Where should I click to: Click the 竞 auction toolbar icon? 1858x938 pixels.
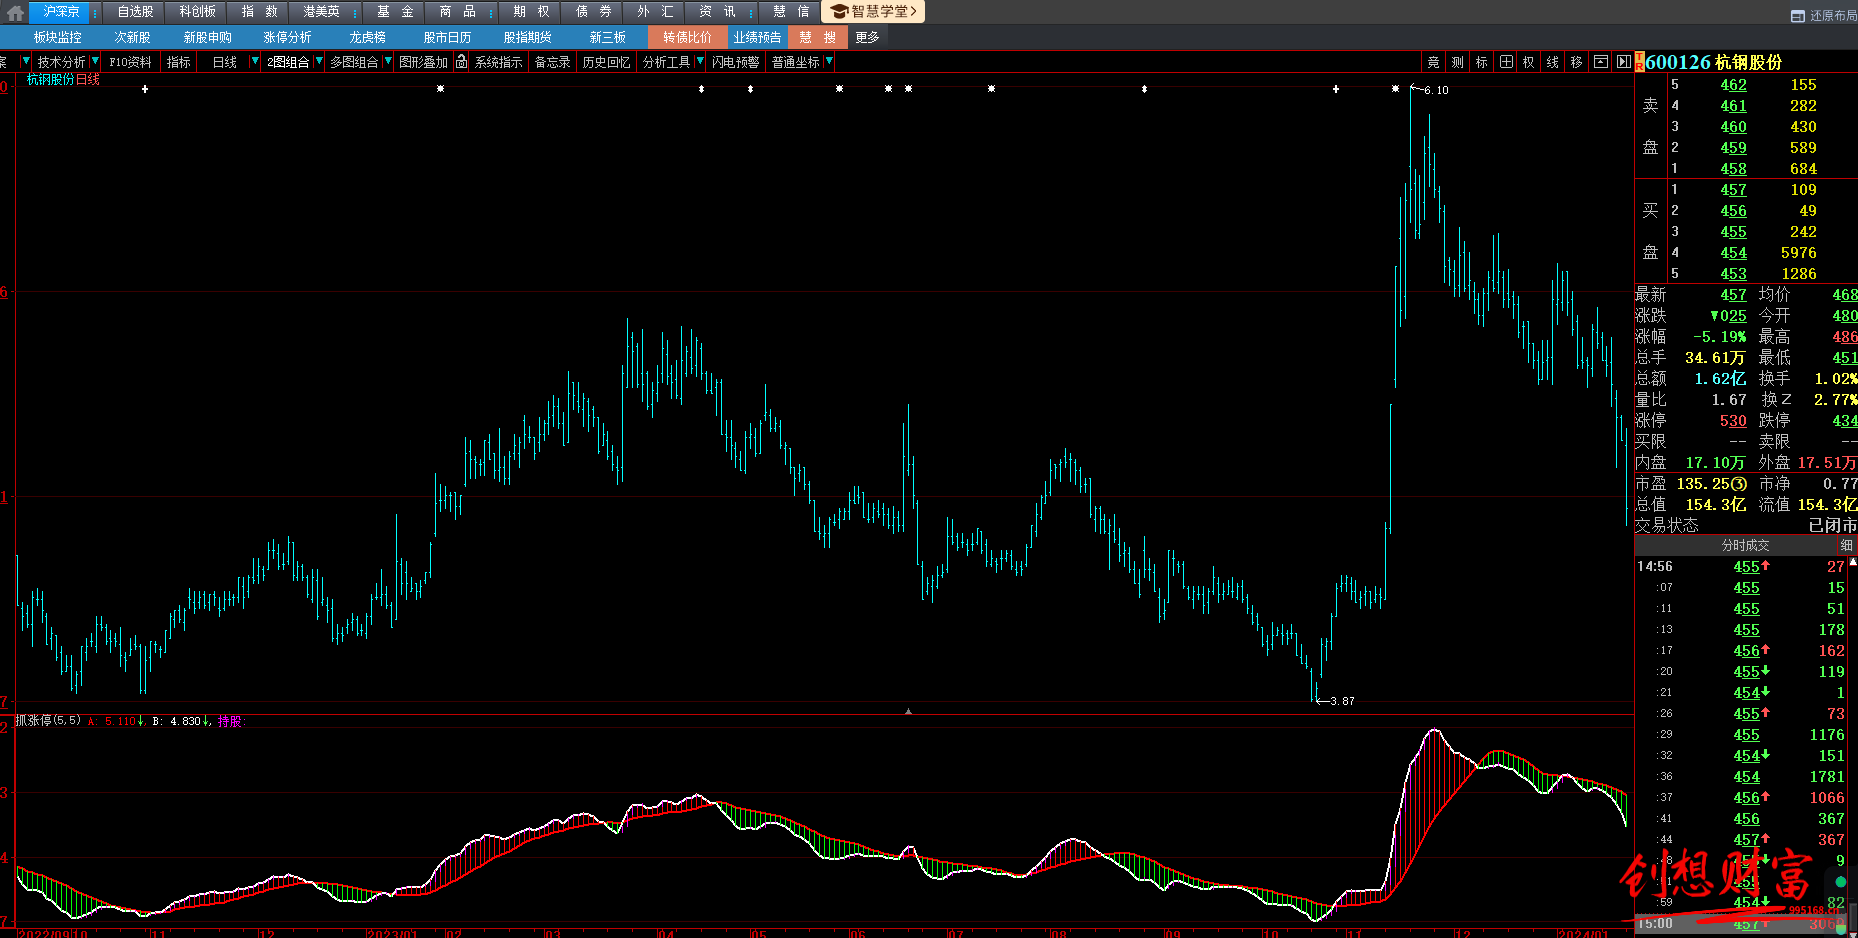coord(1433,62)
